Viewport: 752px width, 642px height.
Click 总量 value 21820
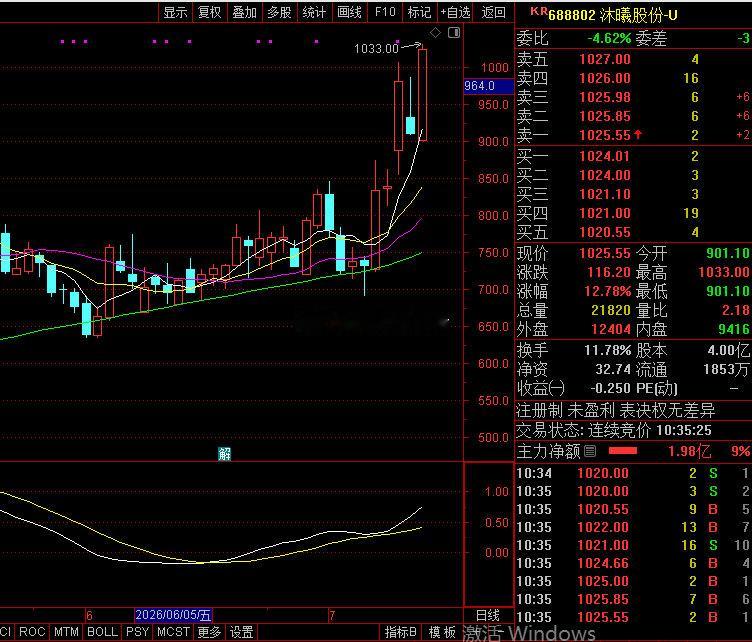coord(611,310)
